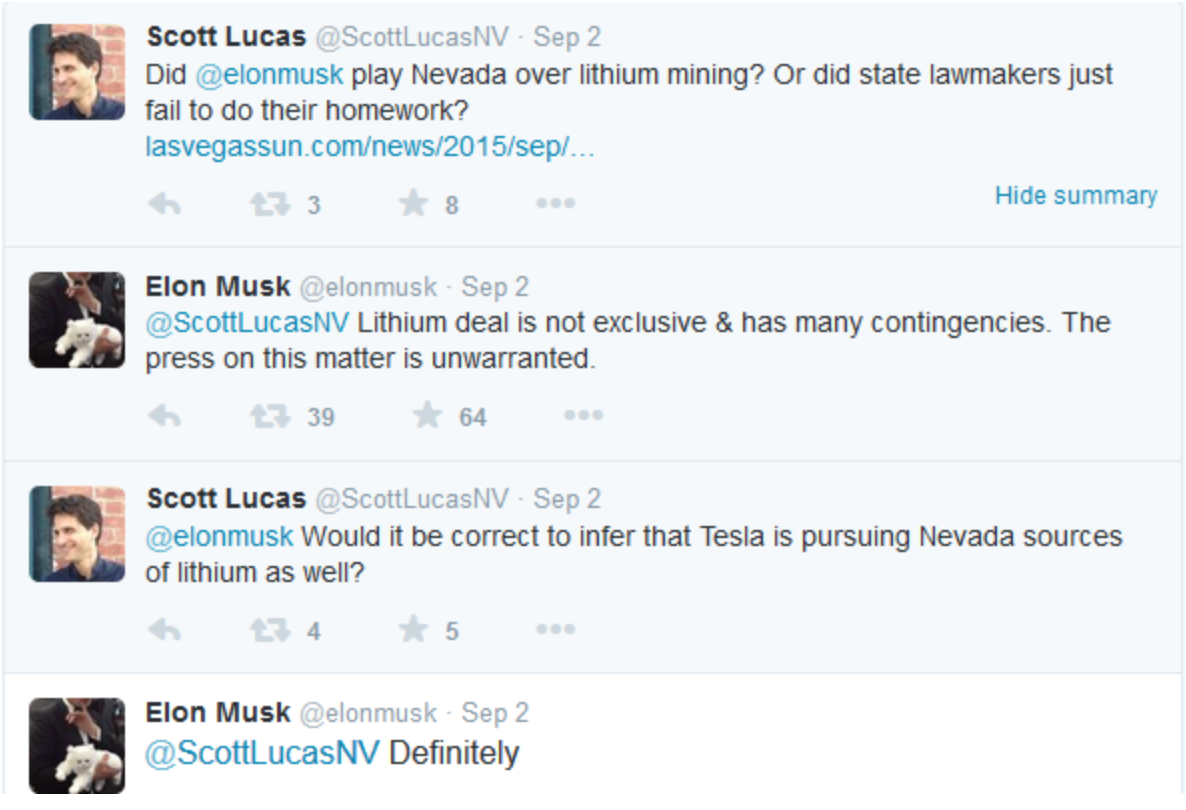Reply to Scott Lucas's lithium mining tweet
The height and width of the screenshot is (810, 1186).
click(164, 203)
